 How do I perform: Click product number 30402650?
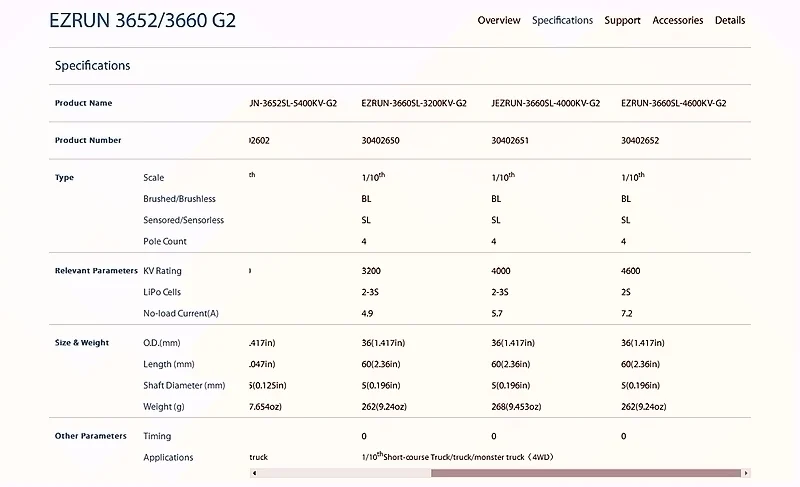(x=380, y=140)
